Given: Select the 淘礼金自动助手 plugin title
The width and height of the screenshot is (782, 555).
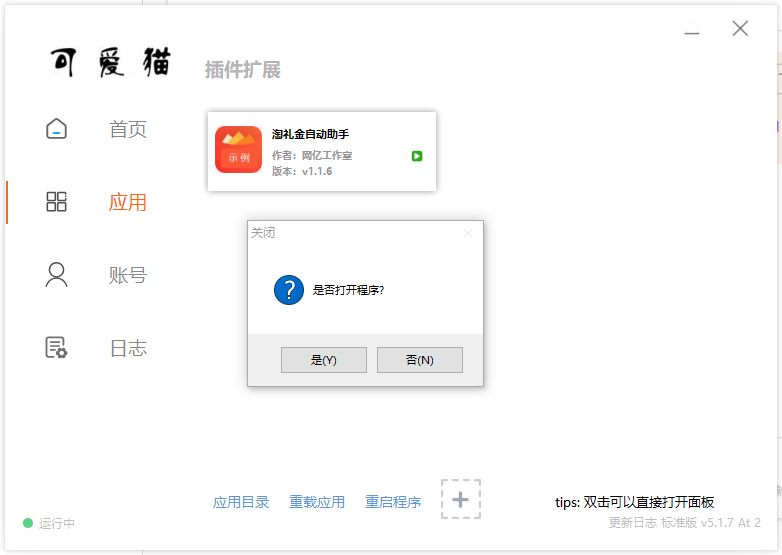Looking at the screenshot, I should coord(310,134).
